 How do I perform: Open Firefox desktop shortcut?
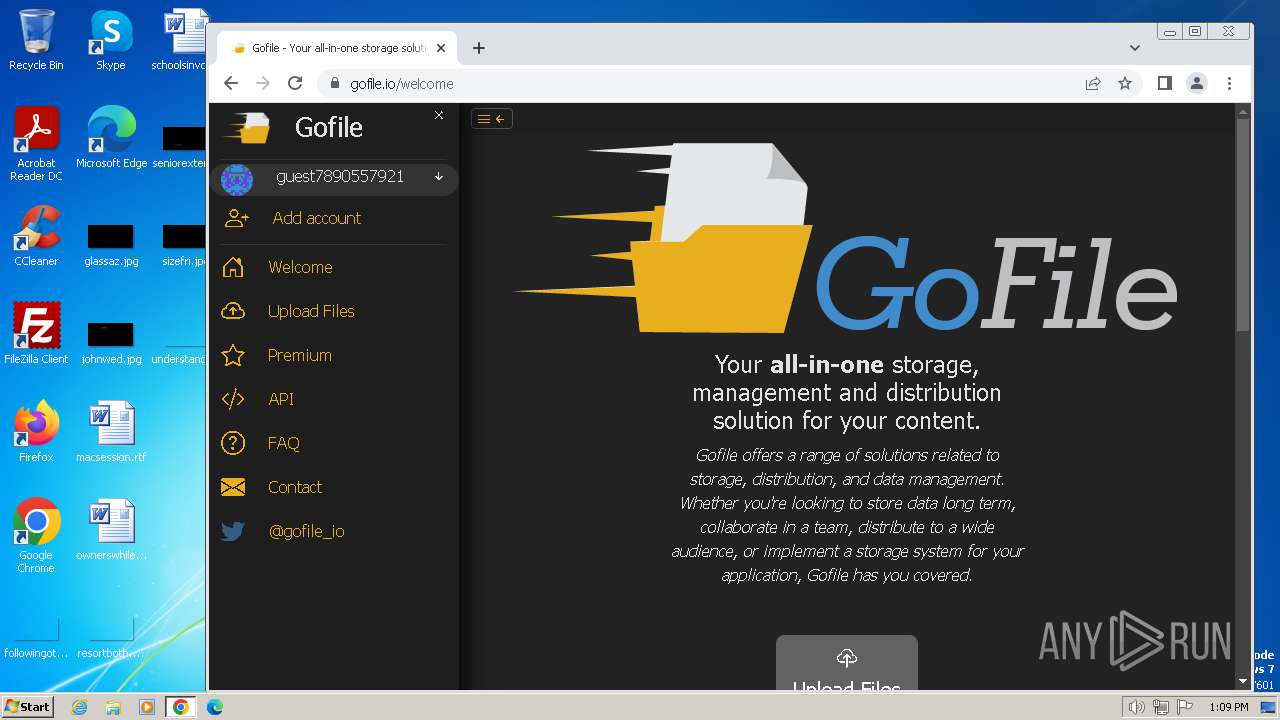click(36, 432)
